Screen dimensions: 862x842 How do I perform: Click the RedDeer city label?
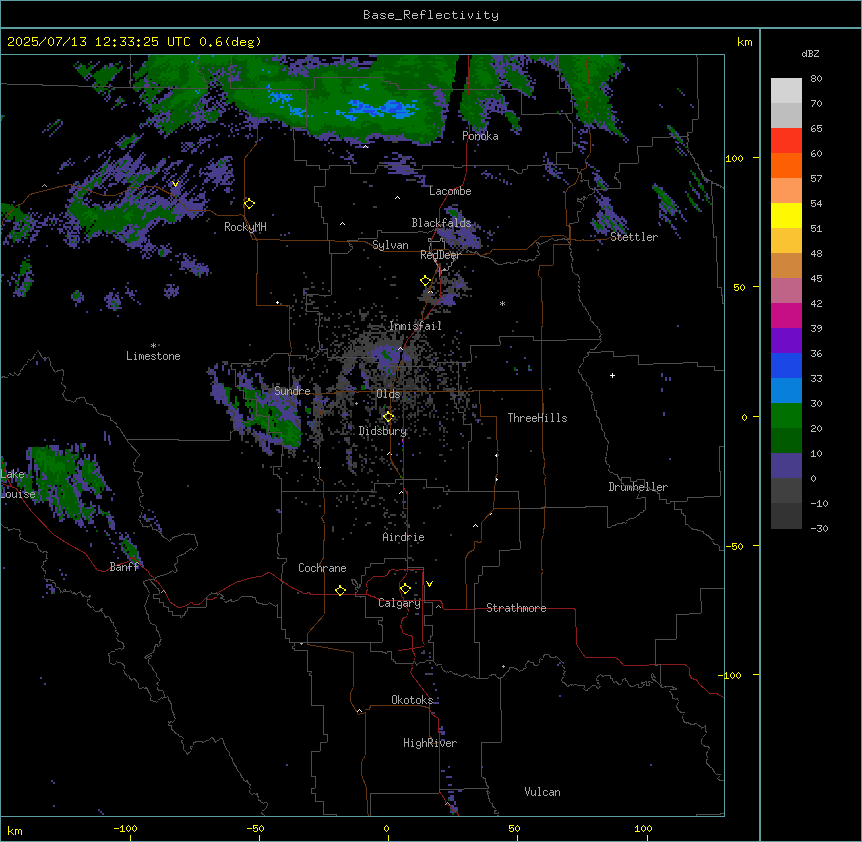[x=440, y=255]
